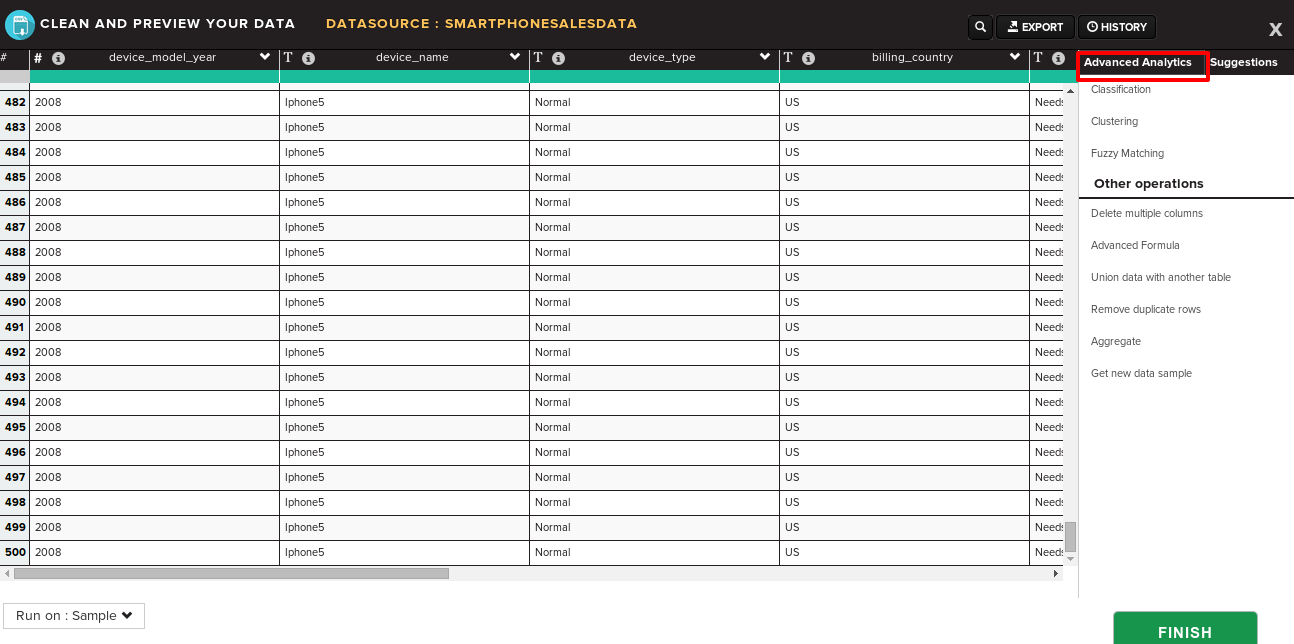Click vertical scrollbar down arrow
Viewport: 1294px width, 644px height.
[1070, 559]
